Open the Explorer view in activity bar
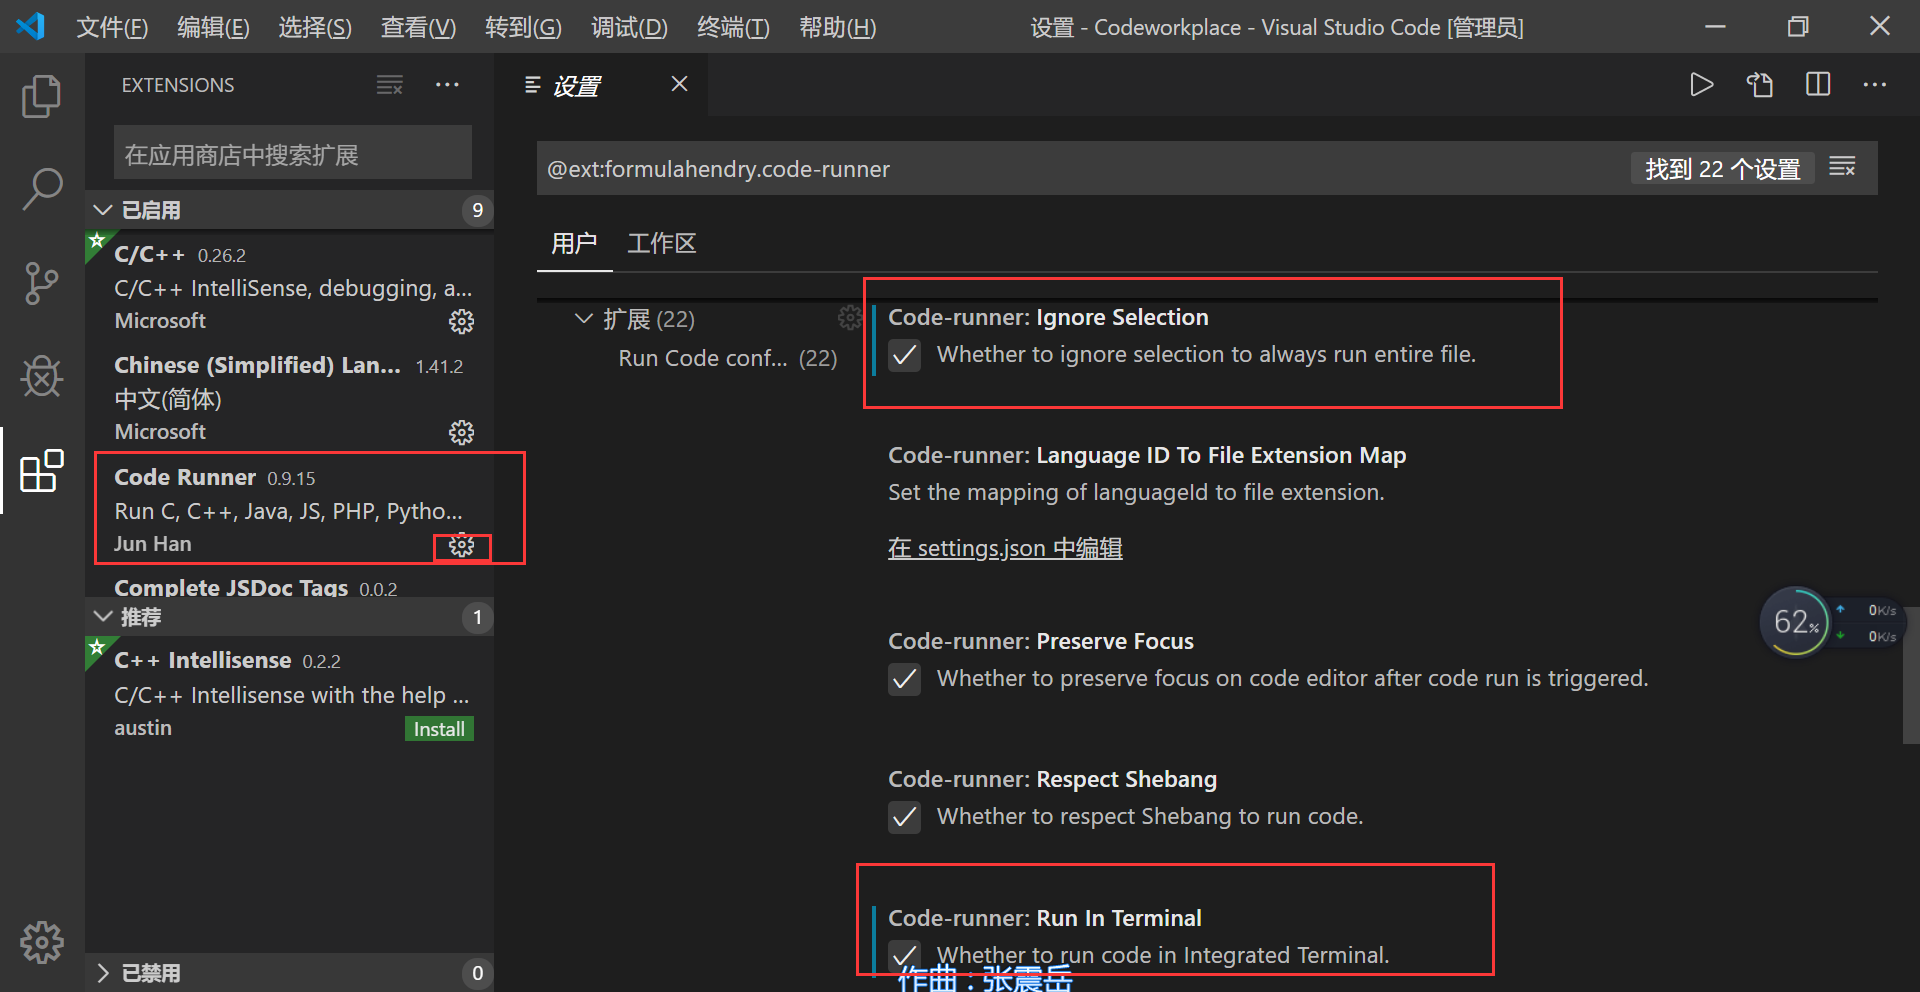 [42, 96]
